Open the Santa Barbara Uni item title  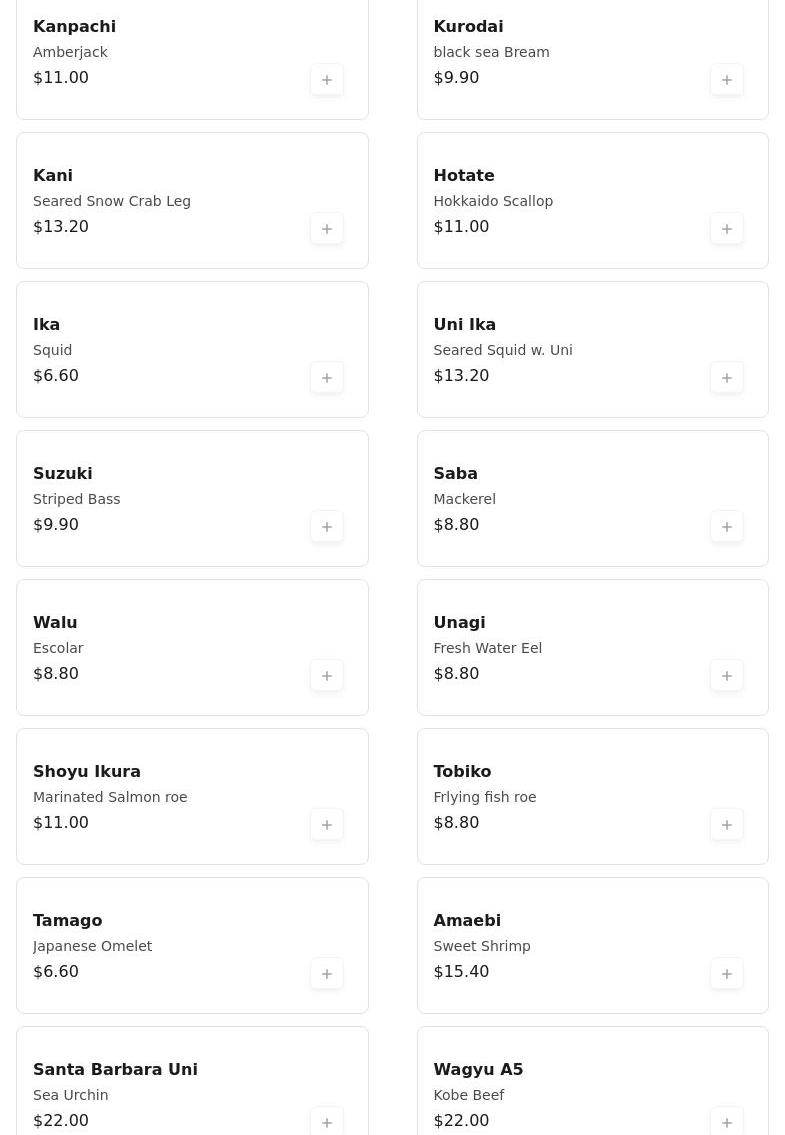(x=115, y=1069)
